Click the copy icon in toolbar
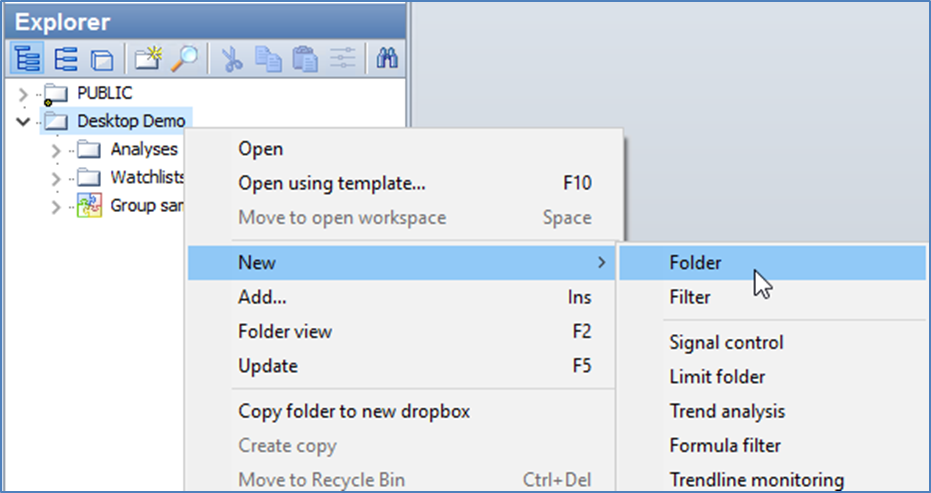Viewport: 931px width, 493px height. (x=268, y=60)
